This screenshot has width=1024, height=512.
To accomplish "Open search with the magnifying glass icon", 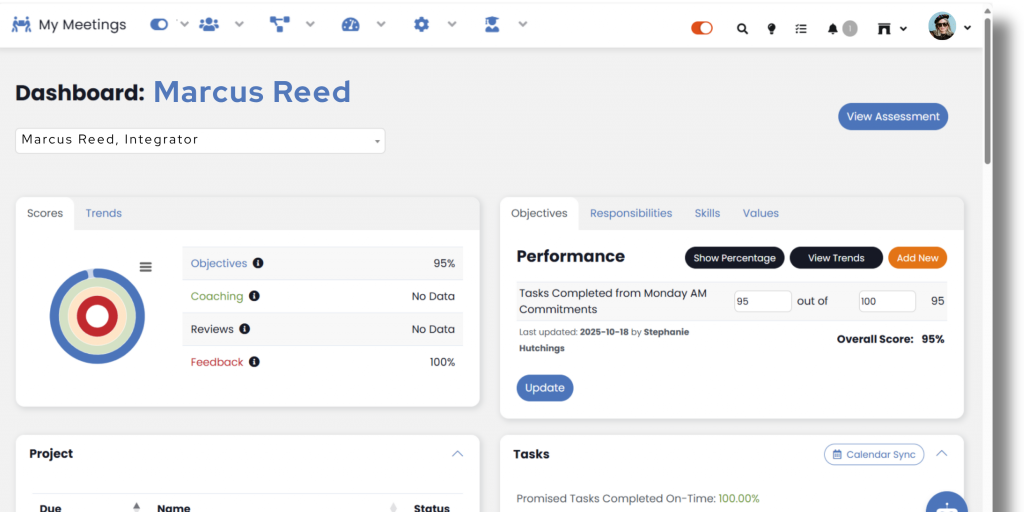I will point(742,29).
